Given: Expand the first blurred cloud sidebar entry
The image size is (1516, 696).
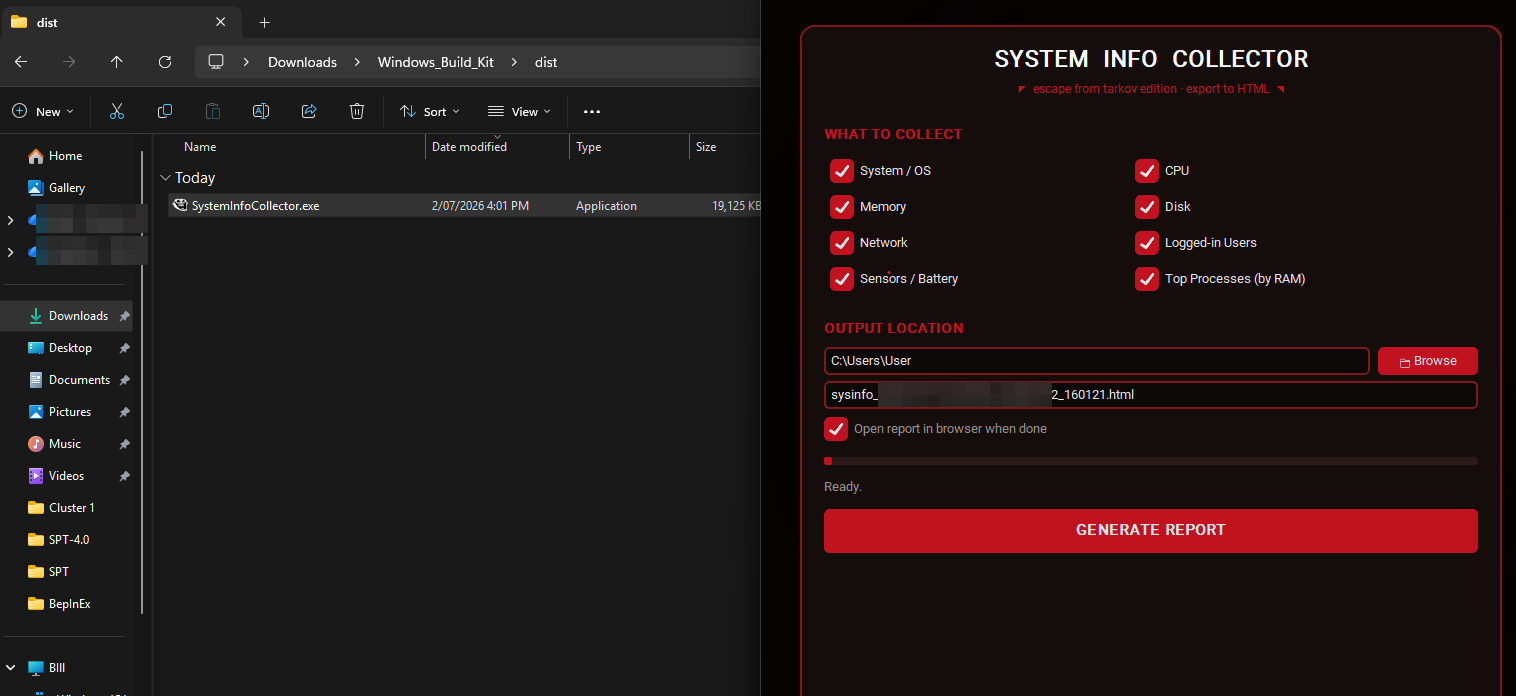Looking at the screenshot, I should click(11, 220).
